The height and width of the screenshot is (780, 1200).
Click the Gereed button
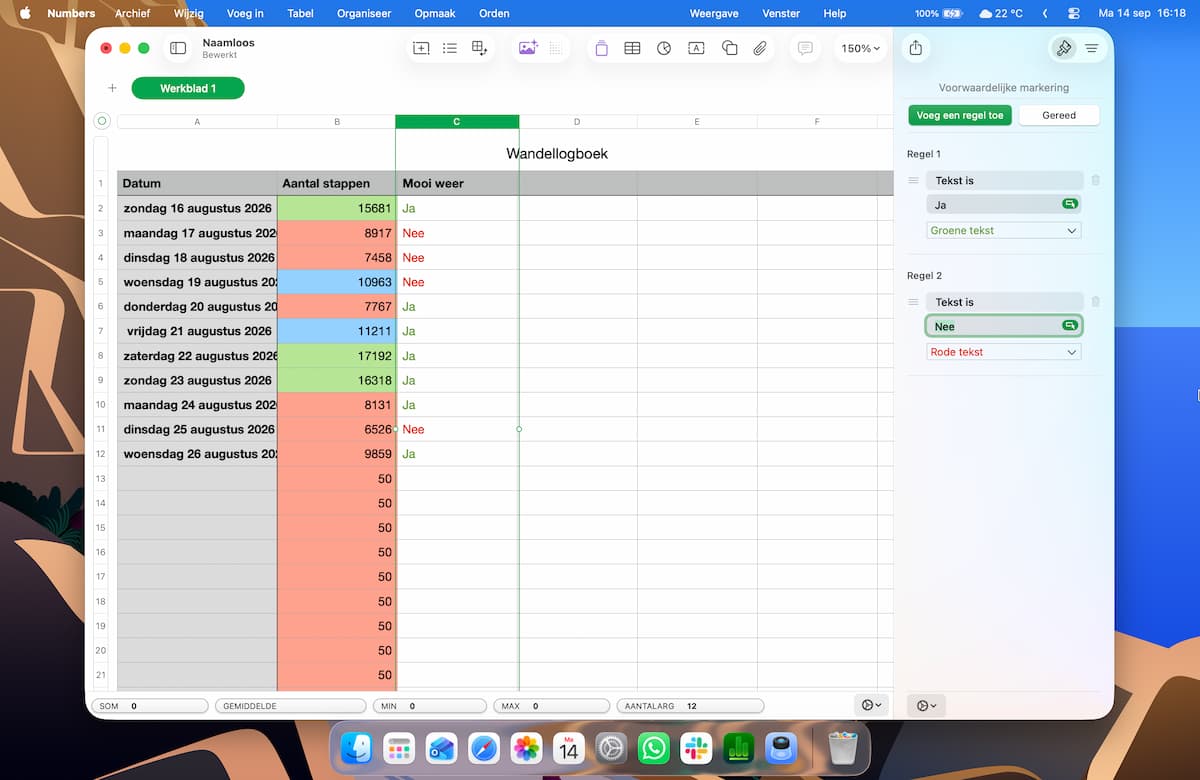click(1059, 115)
